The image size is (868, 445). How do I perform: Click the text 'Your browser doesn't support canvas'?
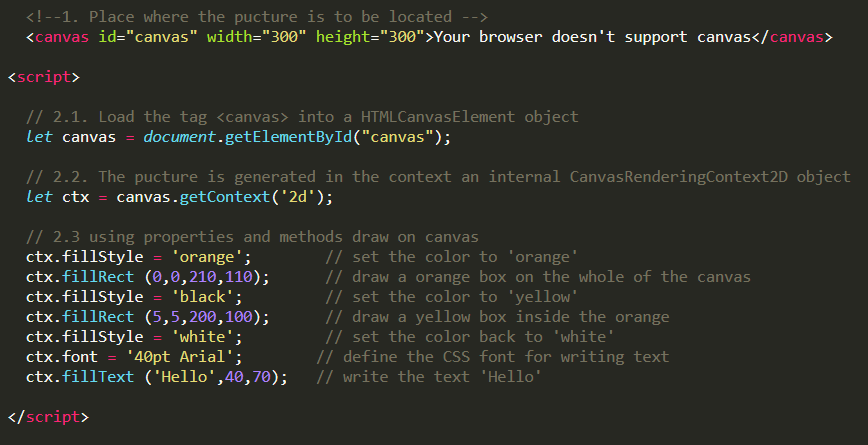[592, 37]
